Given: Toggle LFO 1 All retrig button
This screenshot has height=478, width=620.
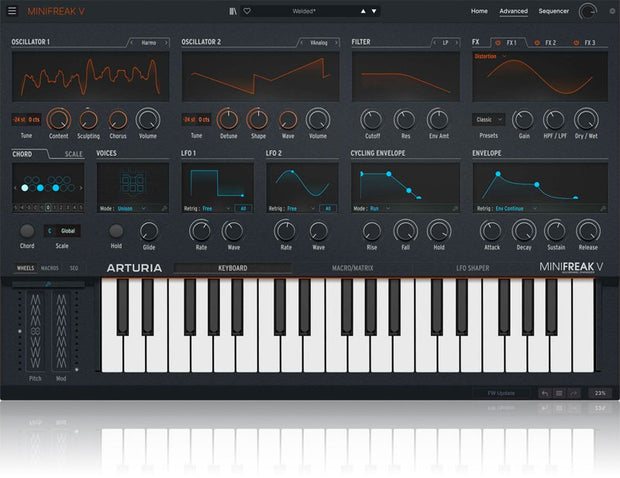Looking at the screenshot, I should 243,208.
